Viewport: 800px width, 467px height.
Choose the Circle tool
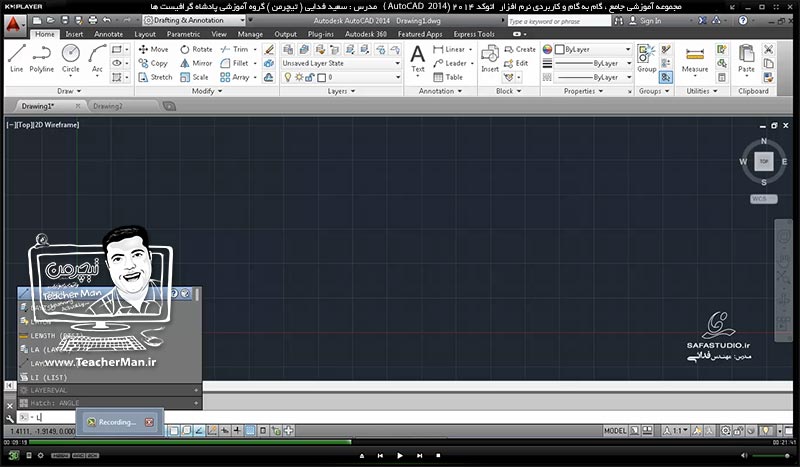(x=70, y=59)
